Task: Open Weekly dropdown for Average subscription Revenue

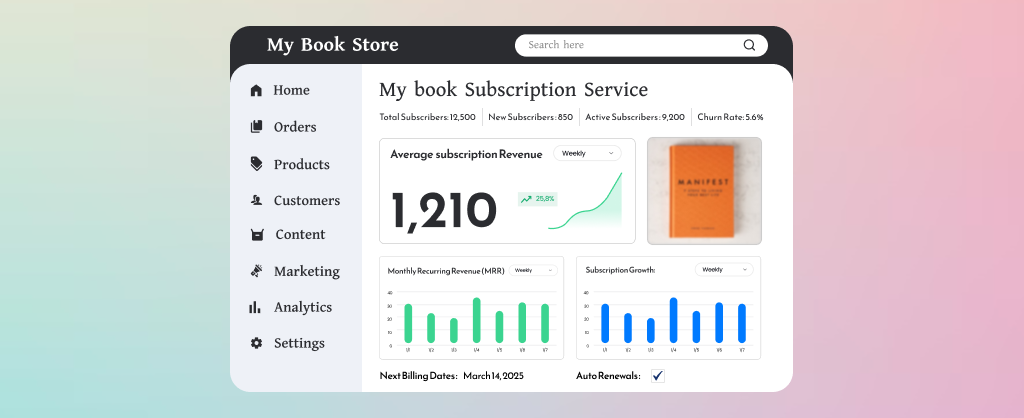Action: pyautogui.click(x=587, y=153)
